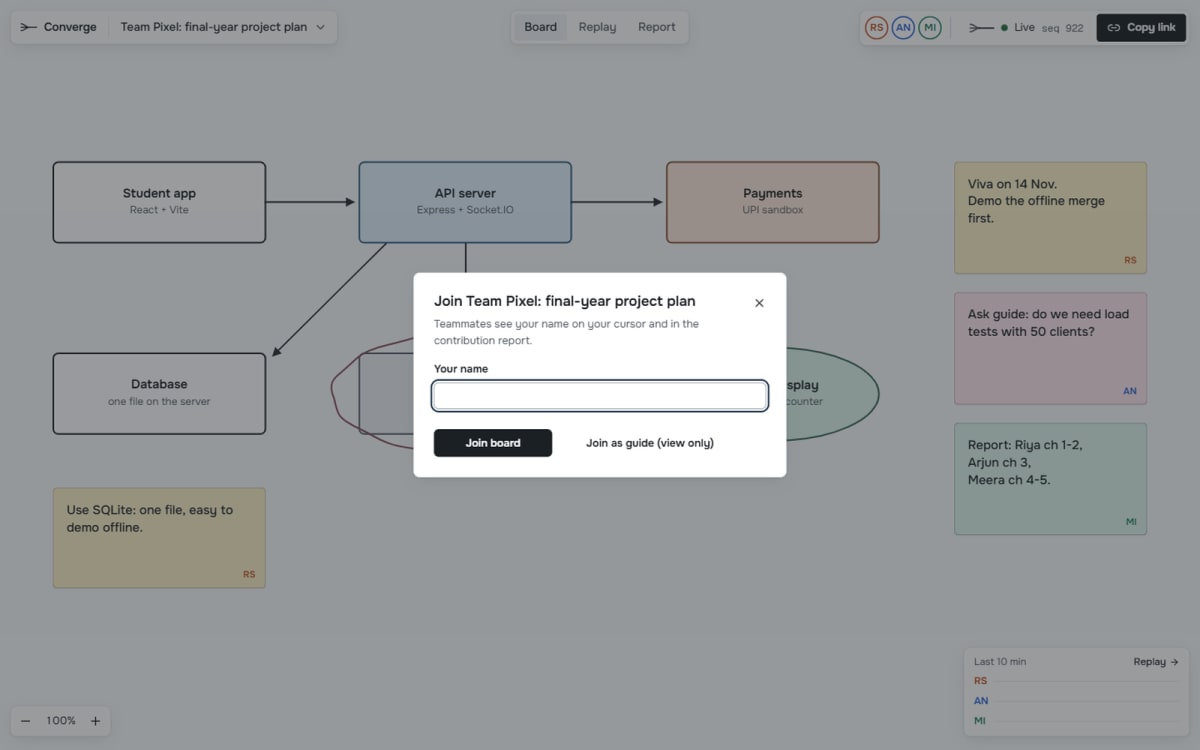This screenshot has height=750, width=1200.
Task: Select the Use SQLite sticky note
Action: tap(159, 538)
